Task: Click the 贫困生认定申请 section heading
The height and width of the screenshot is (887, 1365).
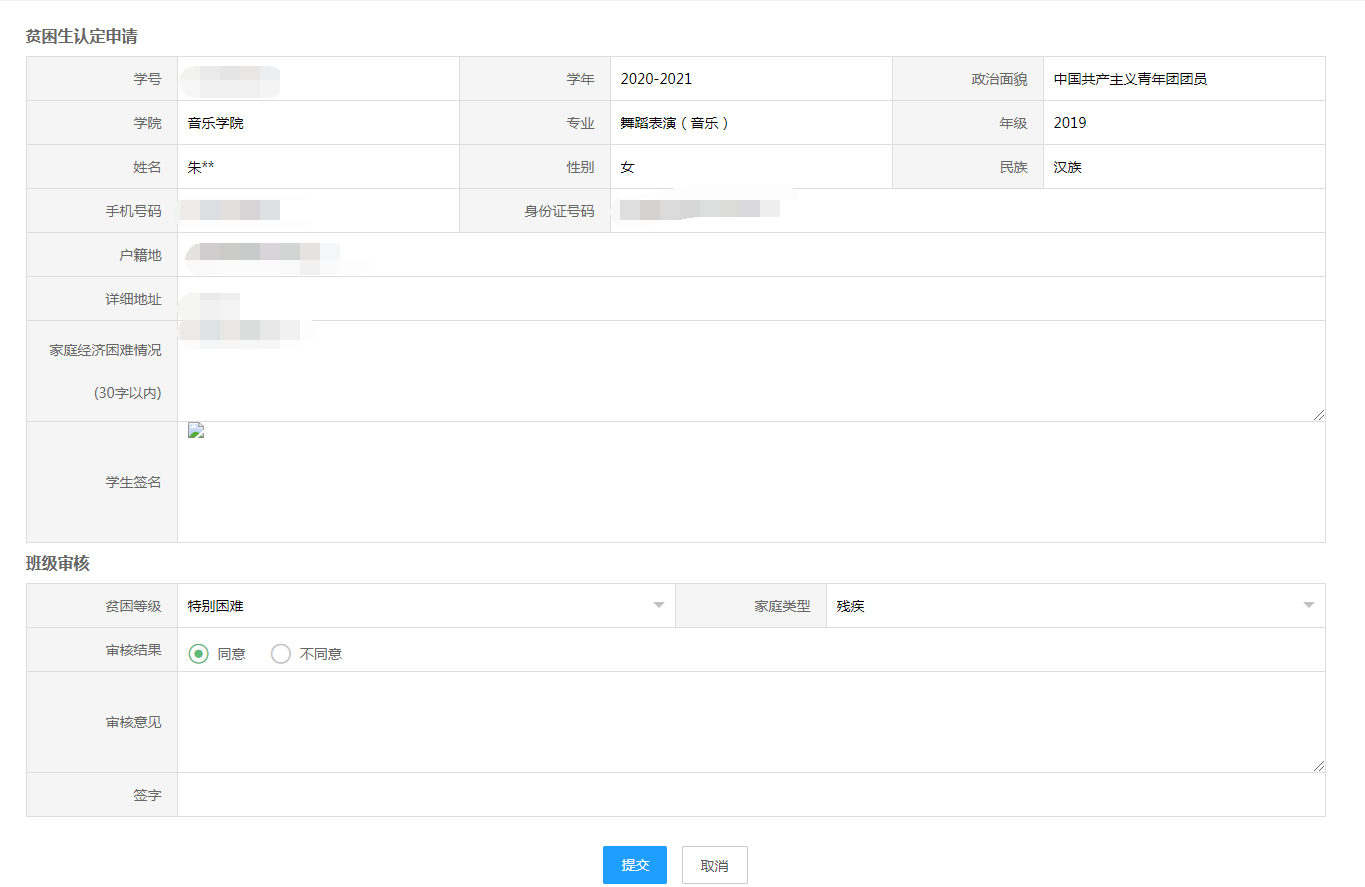Action: click(81, 37)
